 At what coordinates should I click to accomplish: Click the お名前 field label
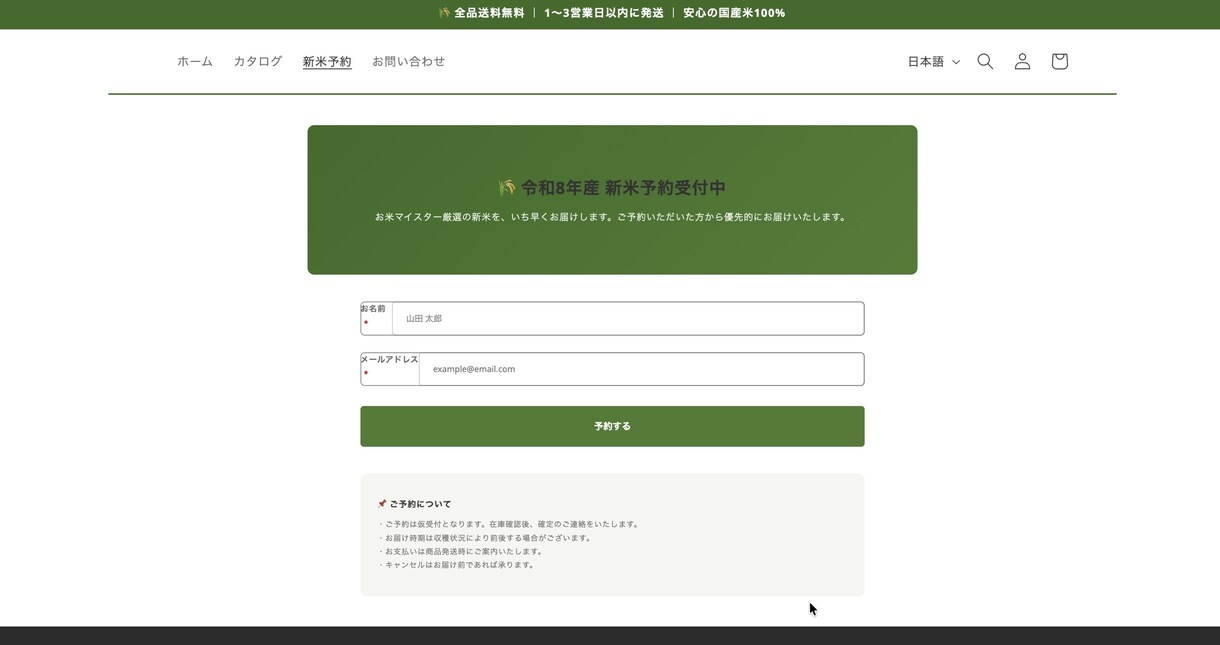coord(373,309)
